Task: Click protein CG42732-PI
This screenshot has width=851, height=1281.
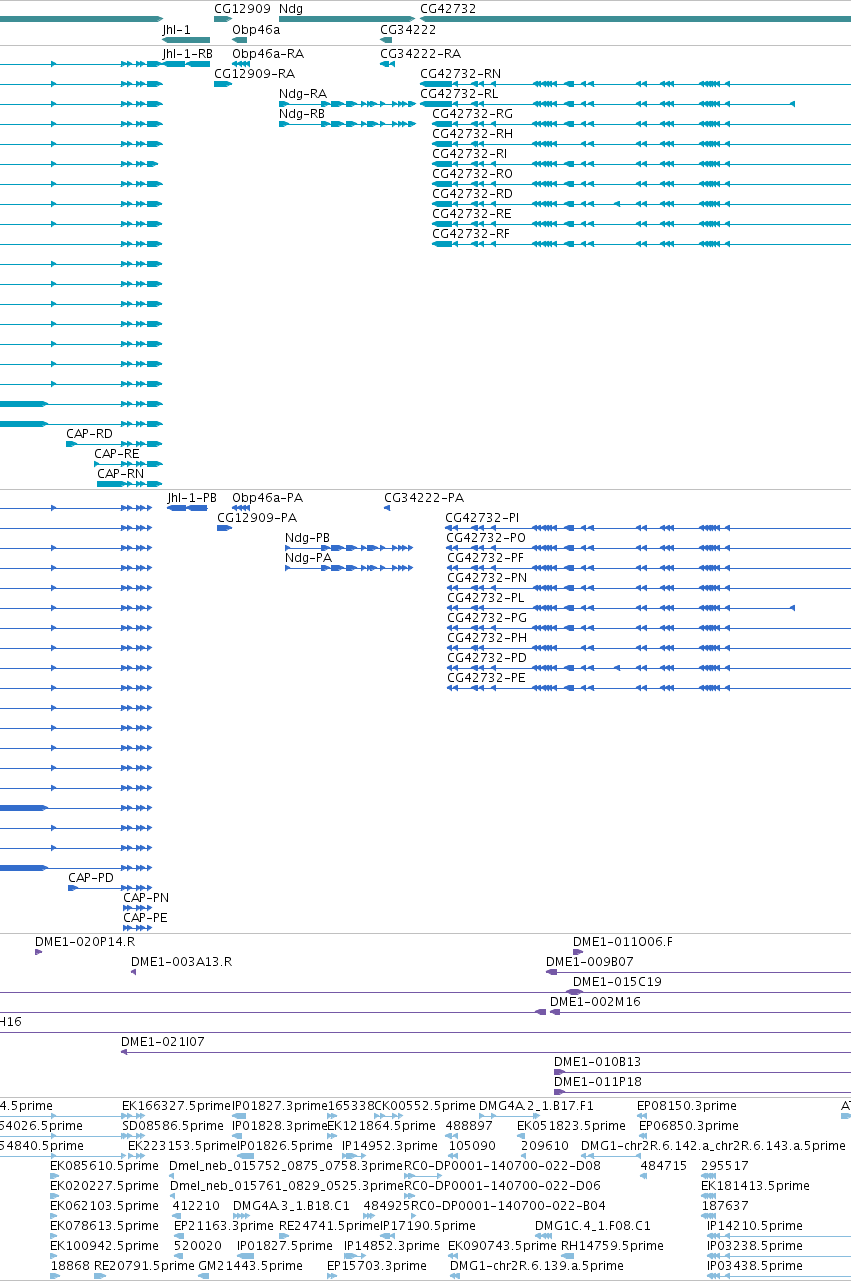Action: tap(483, 518)
